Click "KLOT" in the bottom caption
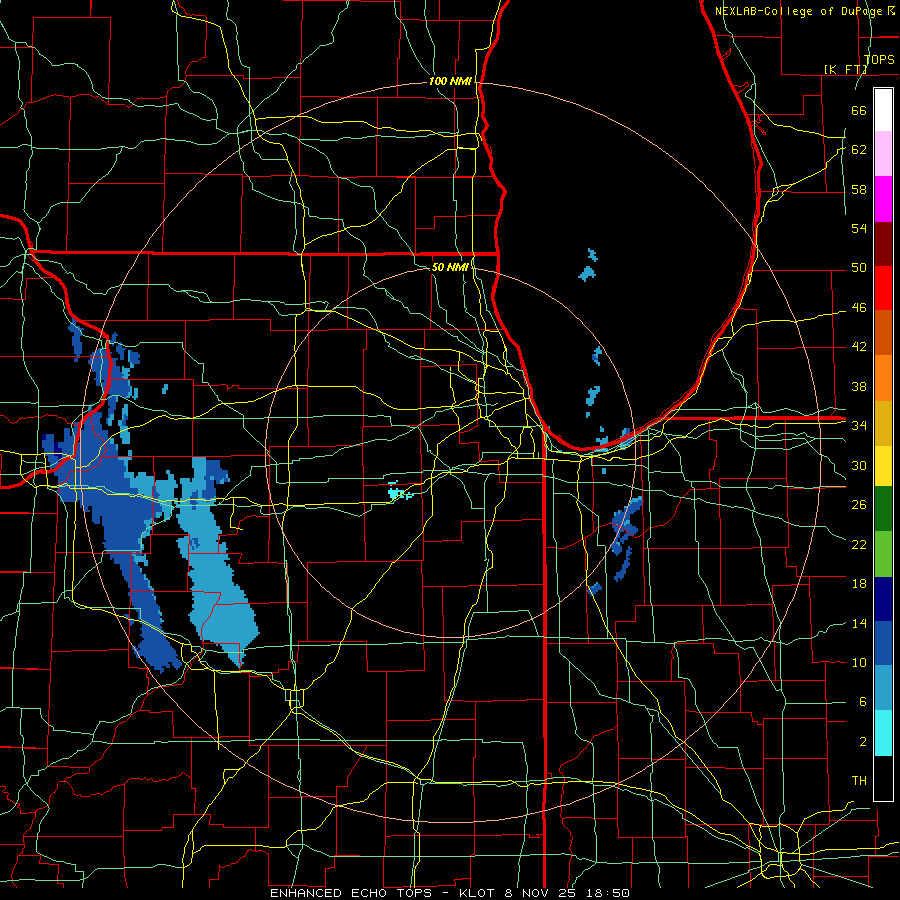900x900 pixels. tap(476, 893)
